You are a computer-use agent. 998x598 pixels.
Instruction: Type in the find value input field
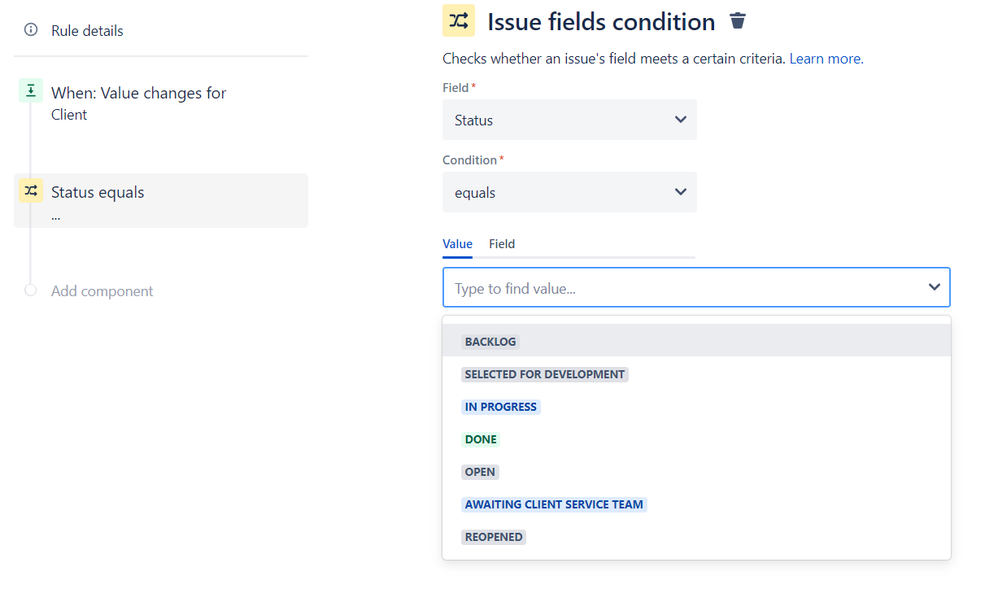pyautogui.click(x=680, y=288)
